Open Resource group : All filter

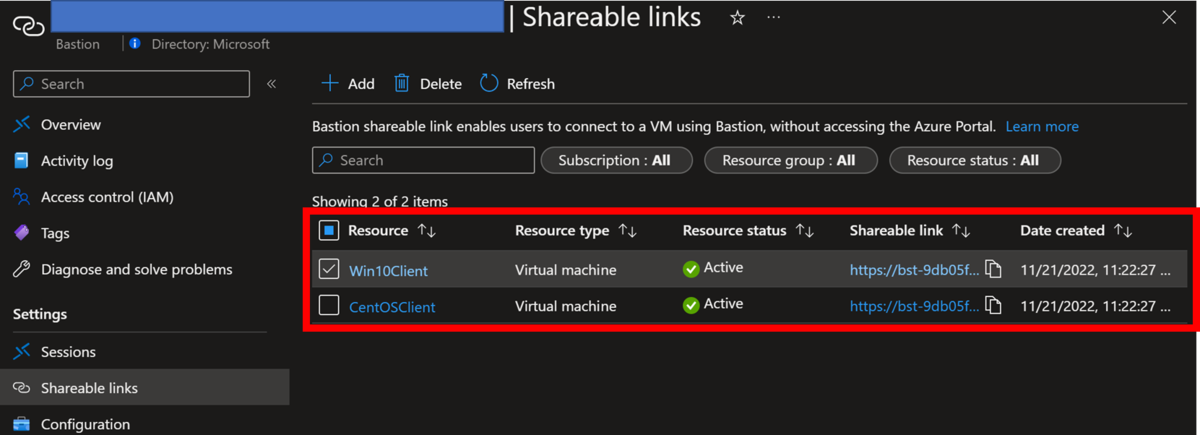[x=790, y=160]
